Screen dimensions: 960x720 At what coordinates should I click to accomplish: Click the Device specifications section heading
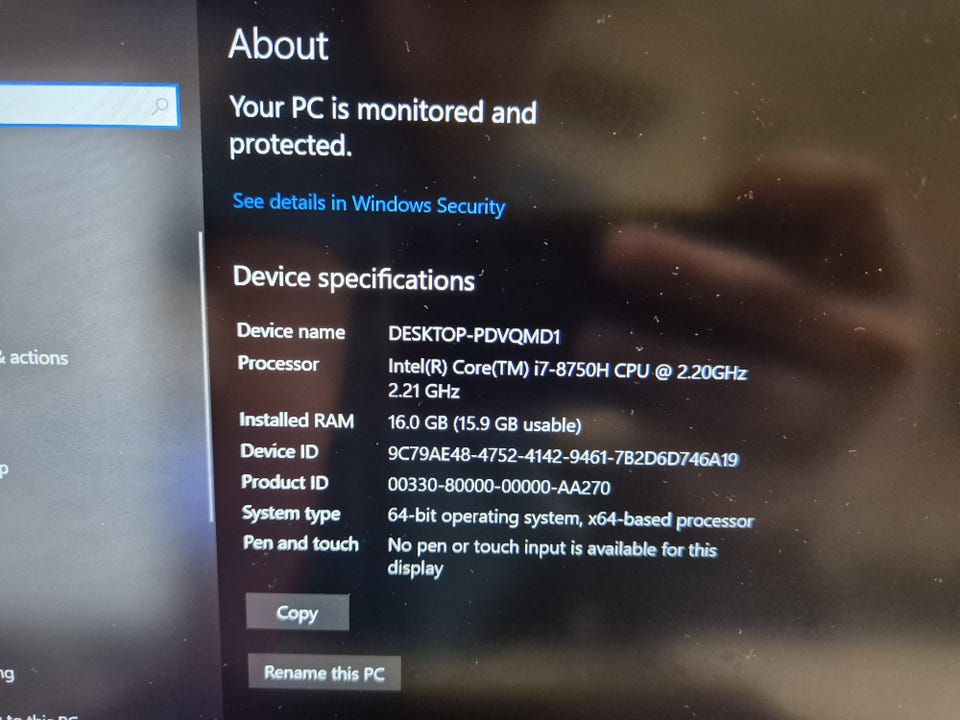tap(353, 279)
